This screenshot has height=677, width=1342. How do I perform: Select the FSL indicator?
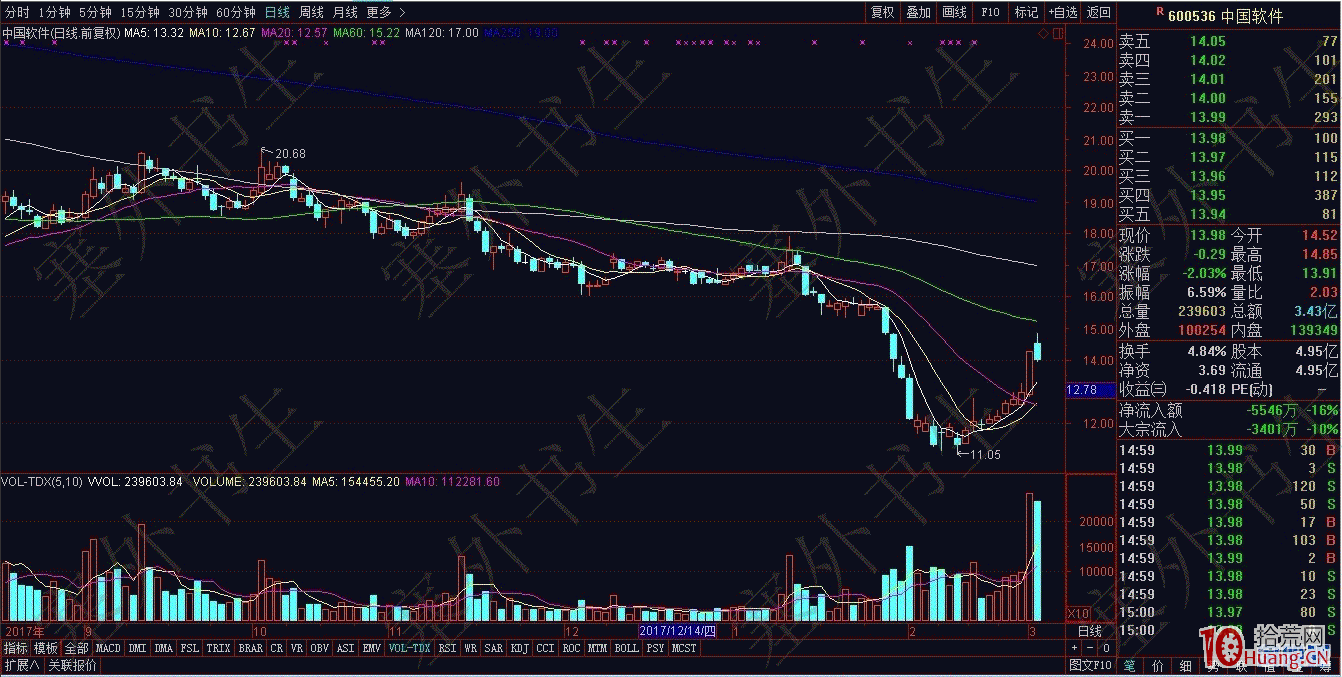coord(190,648)
